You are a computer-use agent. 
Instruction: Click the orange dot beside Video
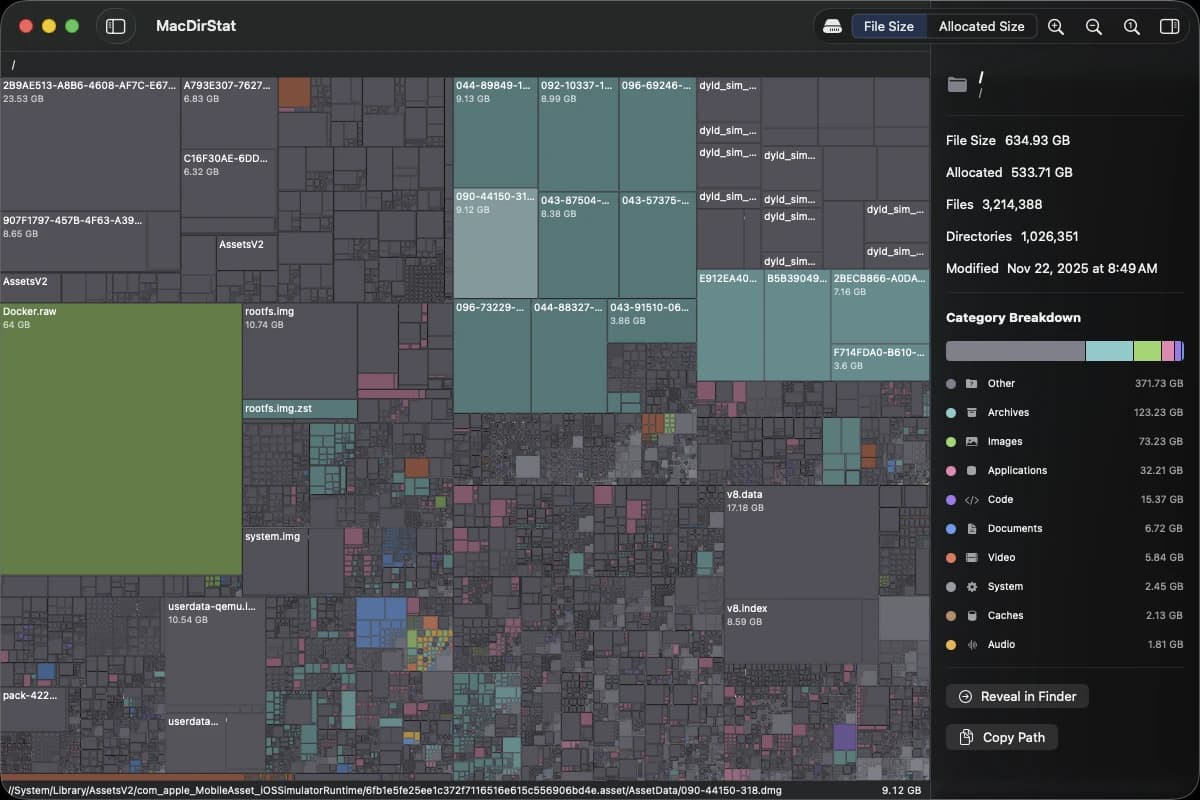click(x=950, y=558)
